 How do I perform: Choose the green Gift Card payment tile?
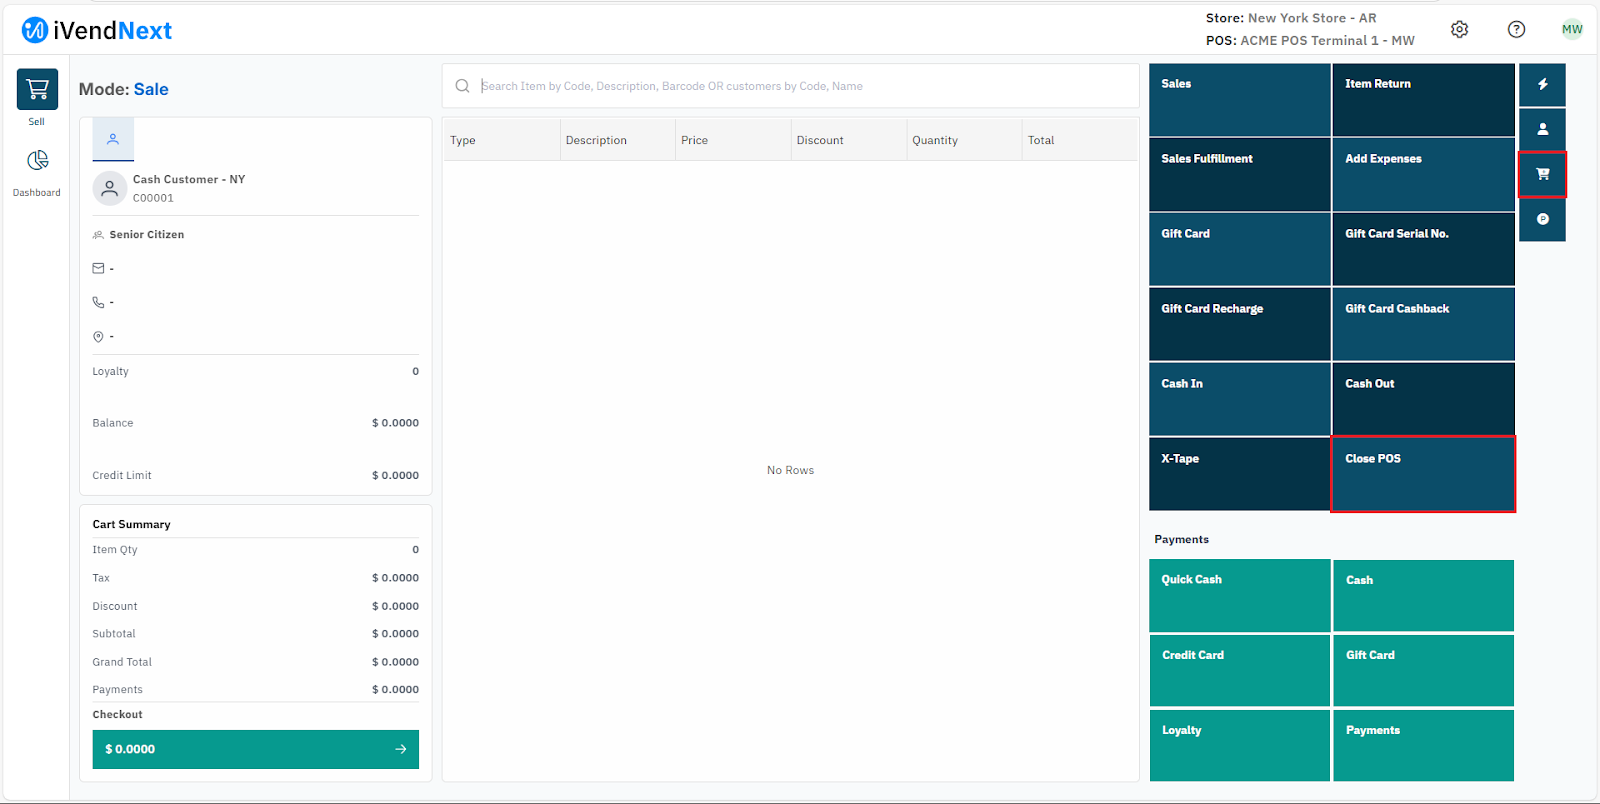coord(1424,671)
